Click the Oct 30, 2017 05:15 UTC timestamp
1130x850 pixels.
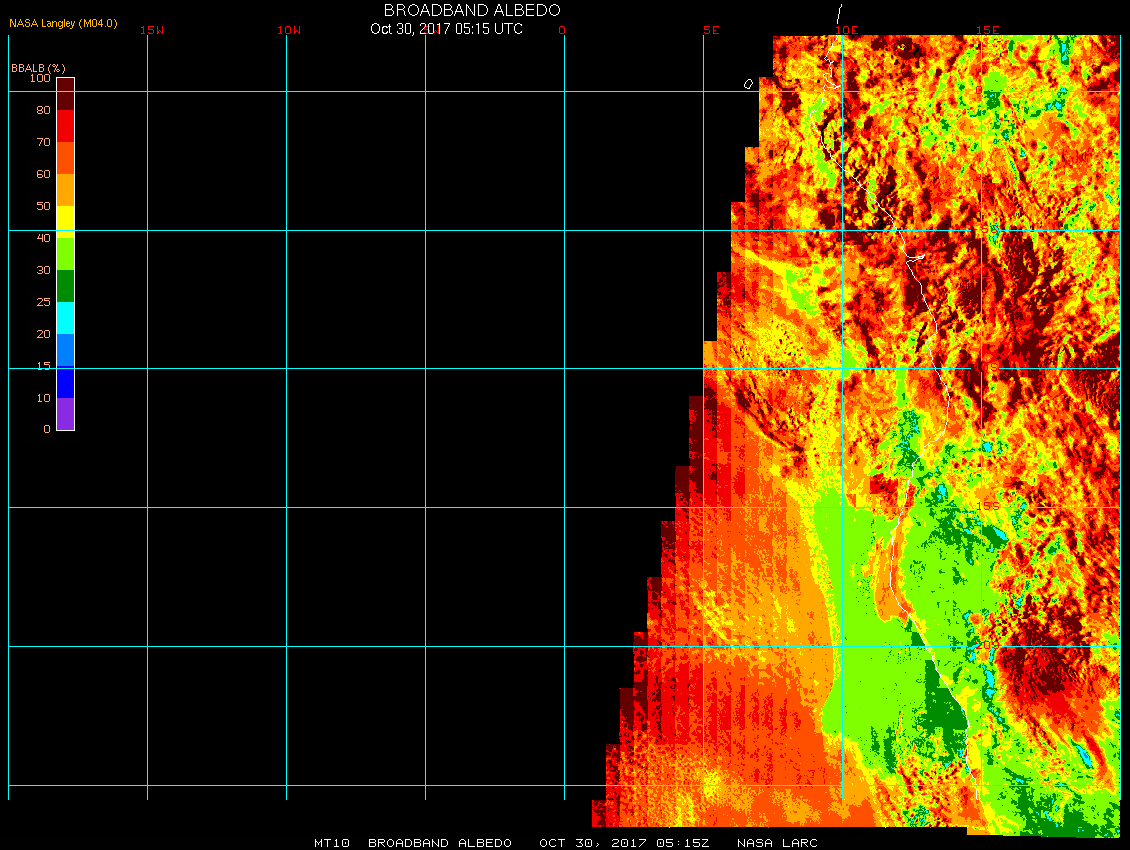click(446, 29)
